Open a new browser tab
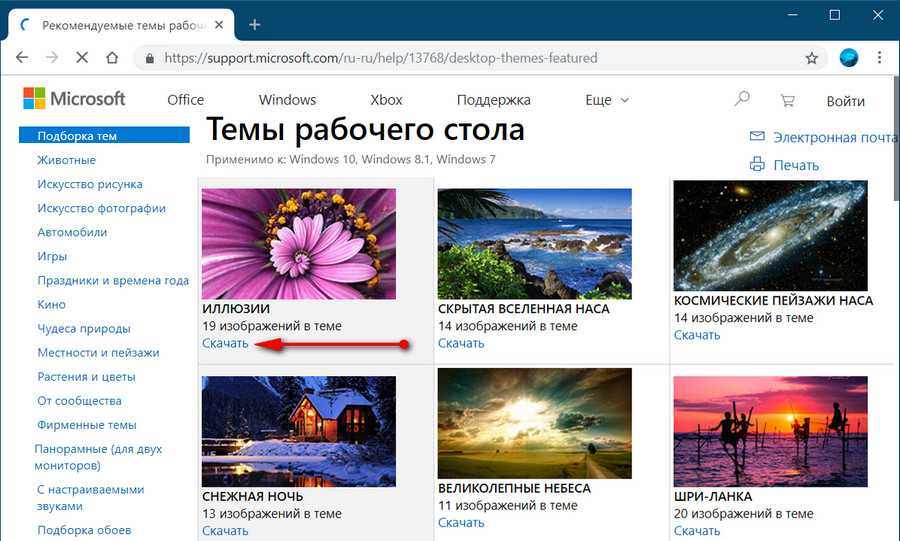 tap(255, 24)
